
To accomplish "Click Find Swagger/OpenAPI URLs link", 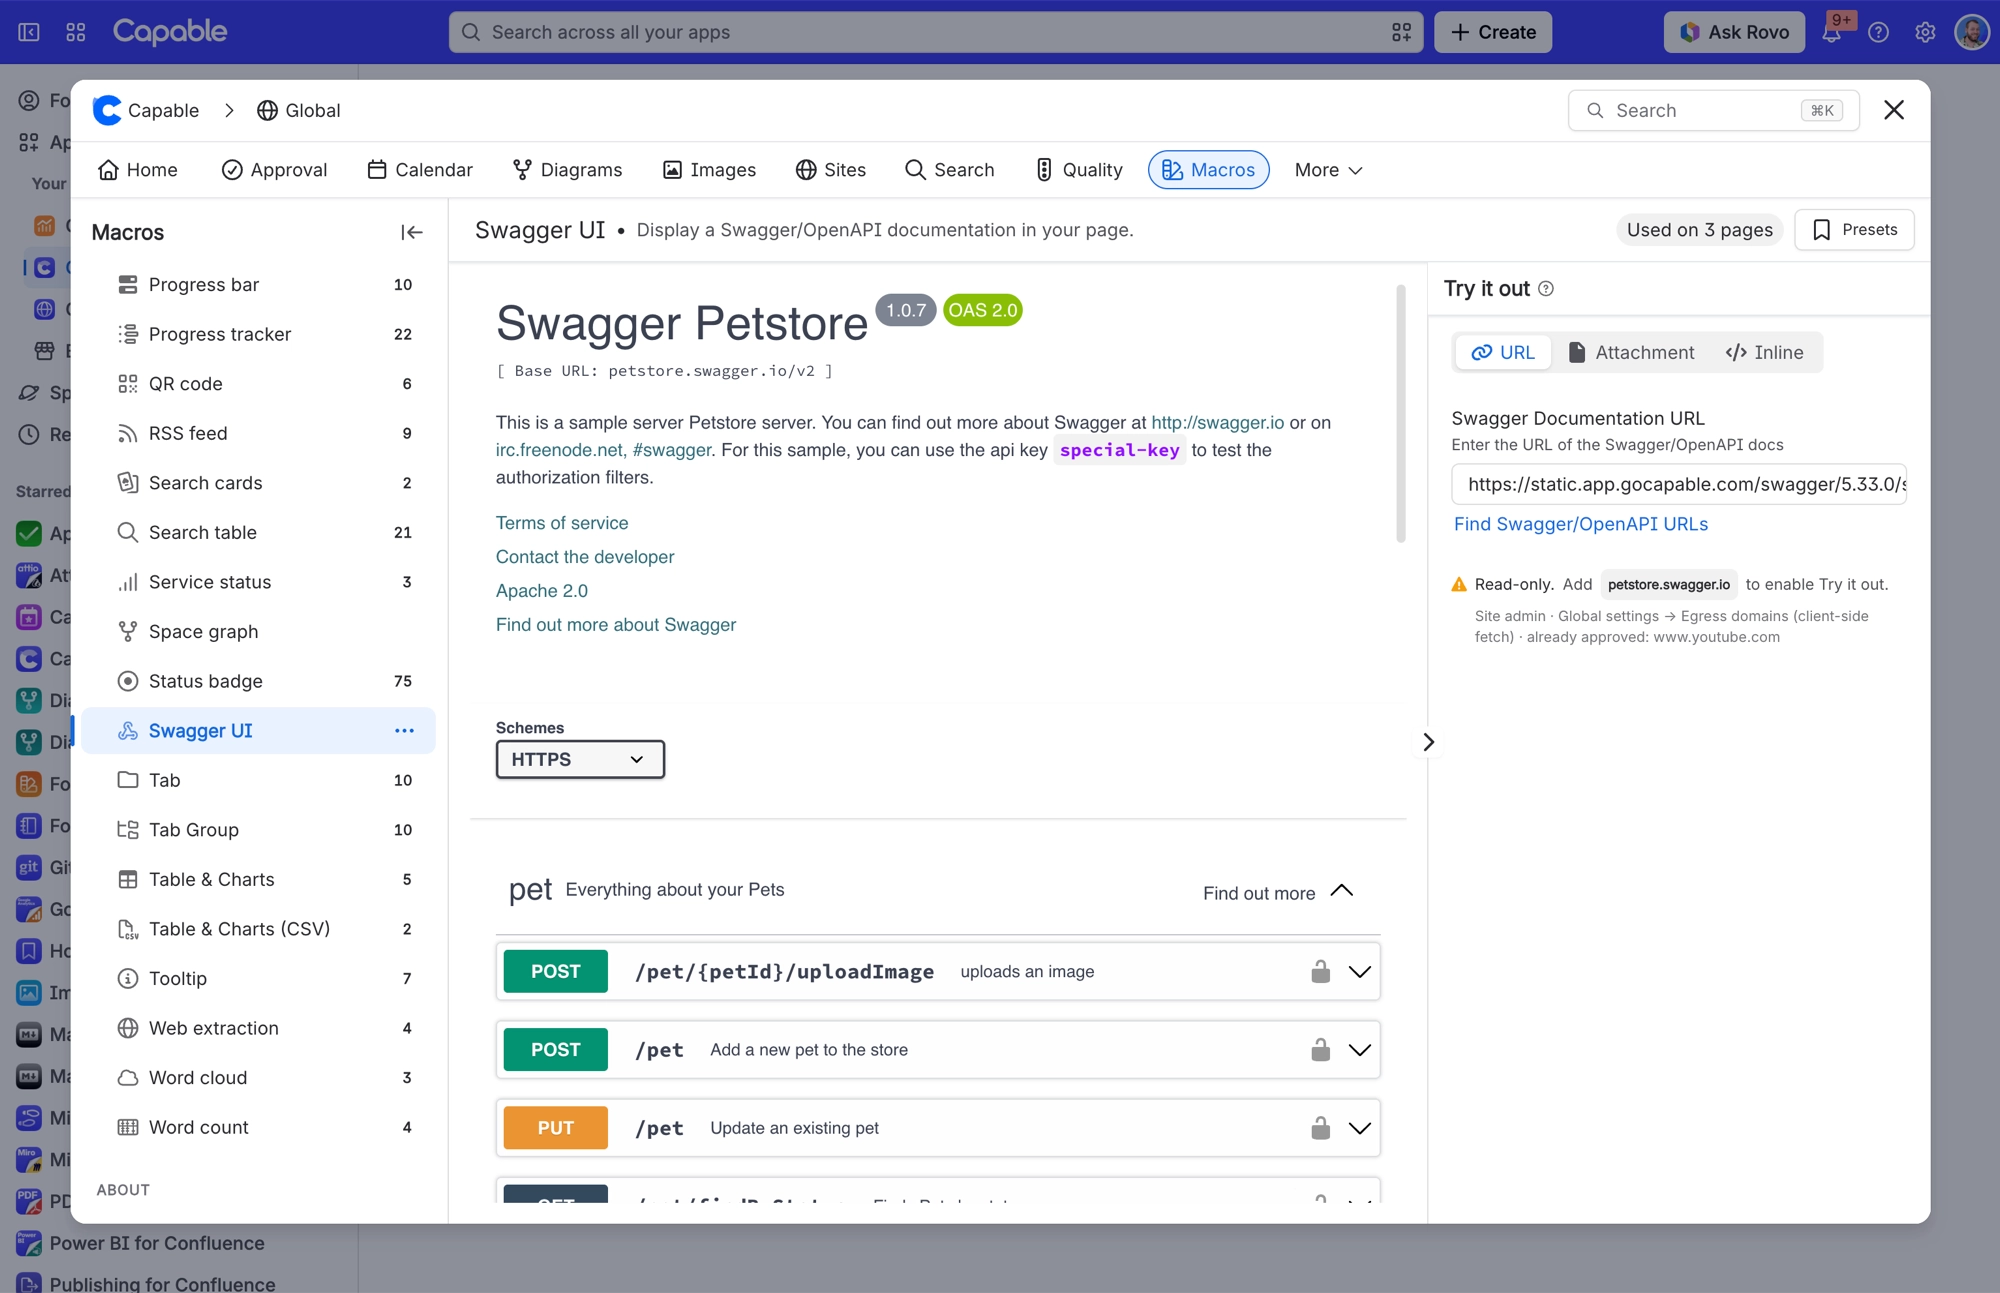I will [1580, 524].
